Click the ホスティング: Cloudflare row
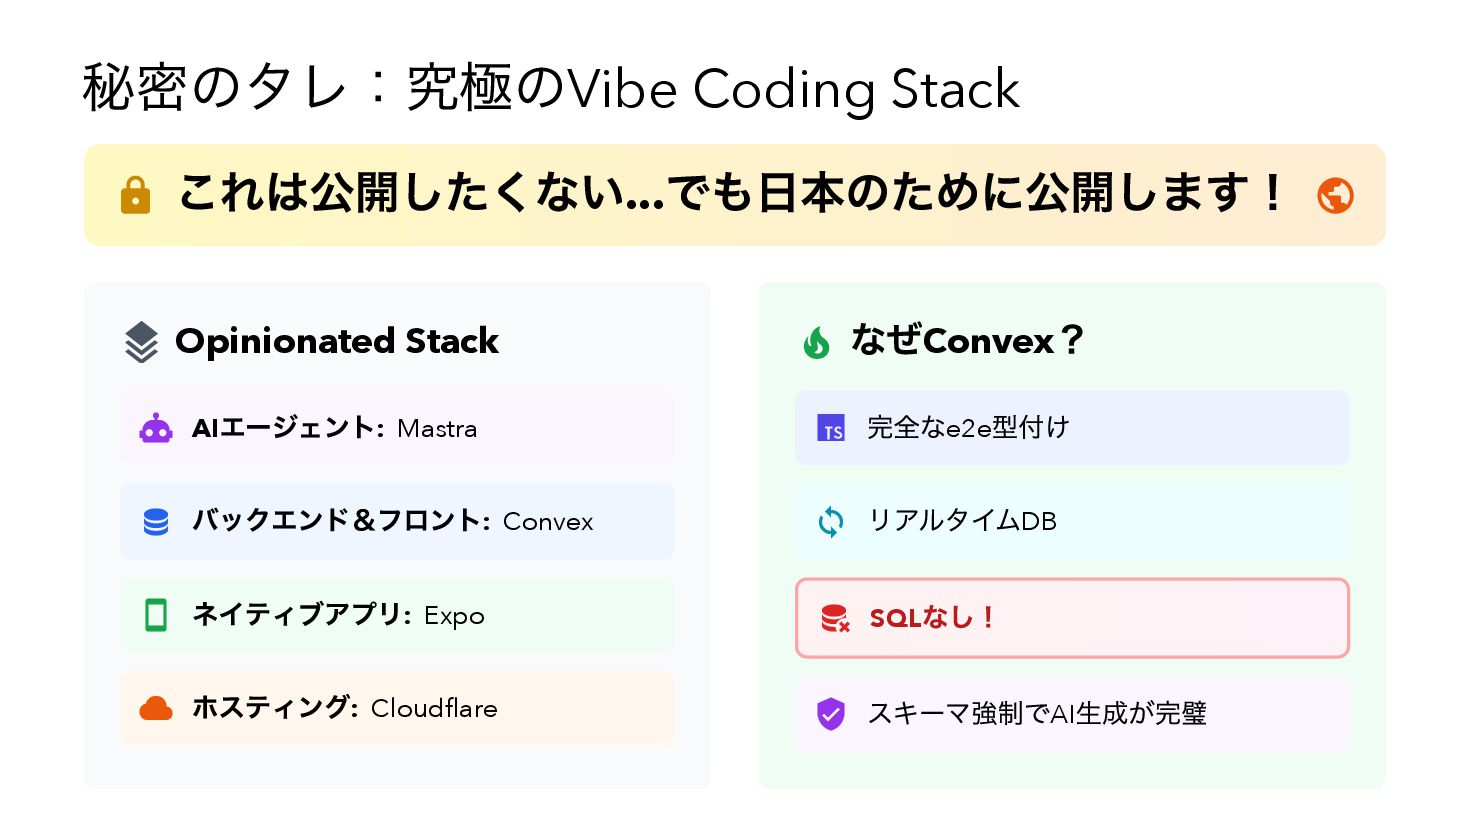This screenshot has width=1470, height=828. tap(397, 709)
